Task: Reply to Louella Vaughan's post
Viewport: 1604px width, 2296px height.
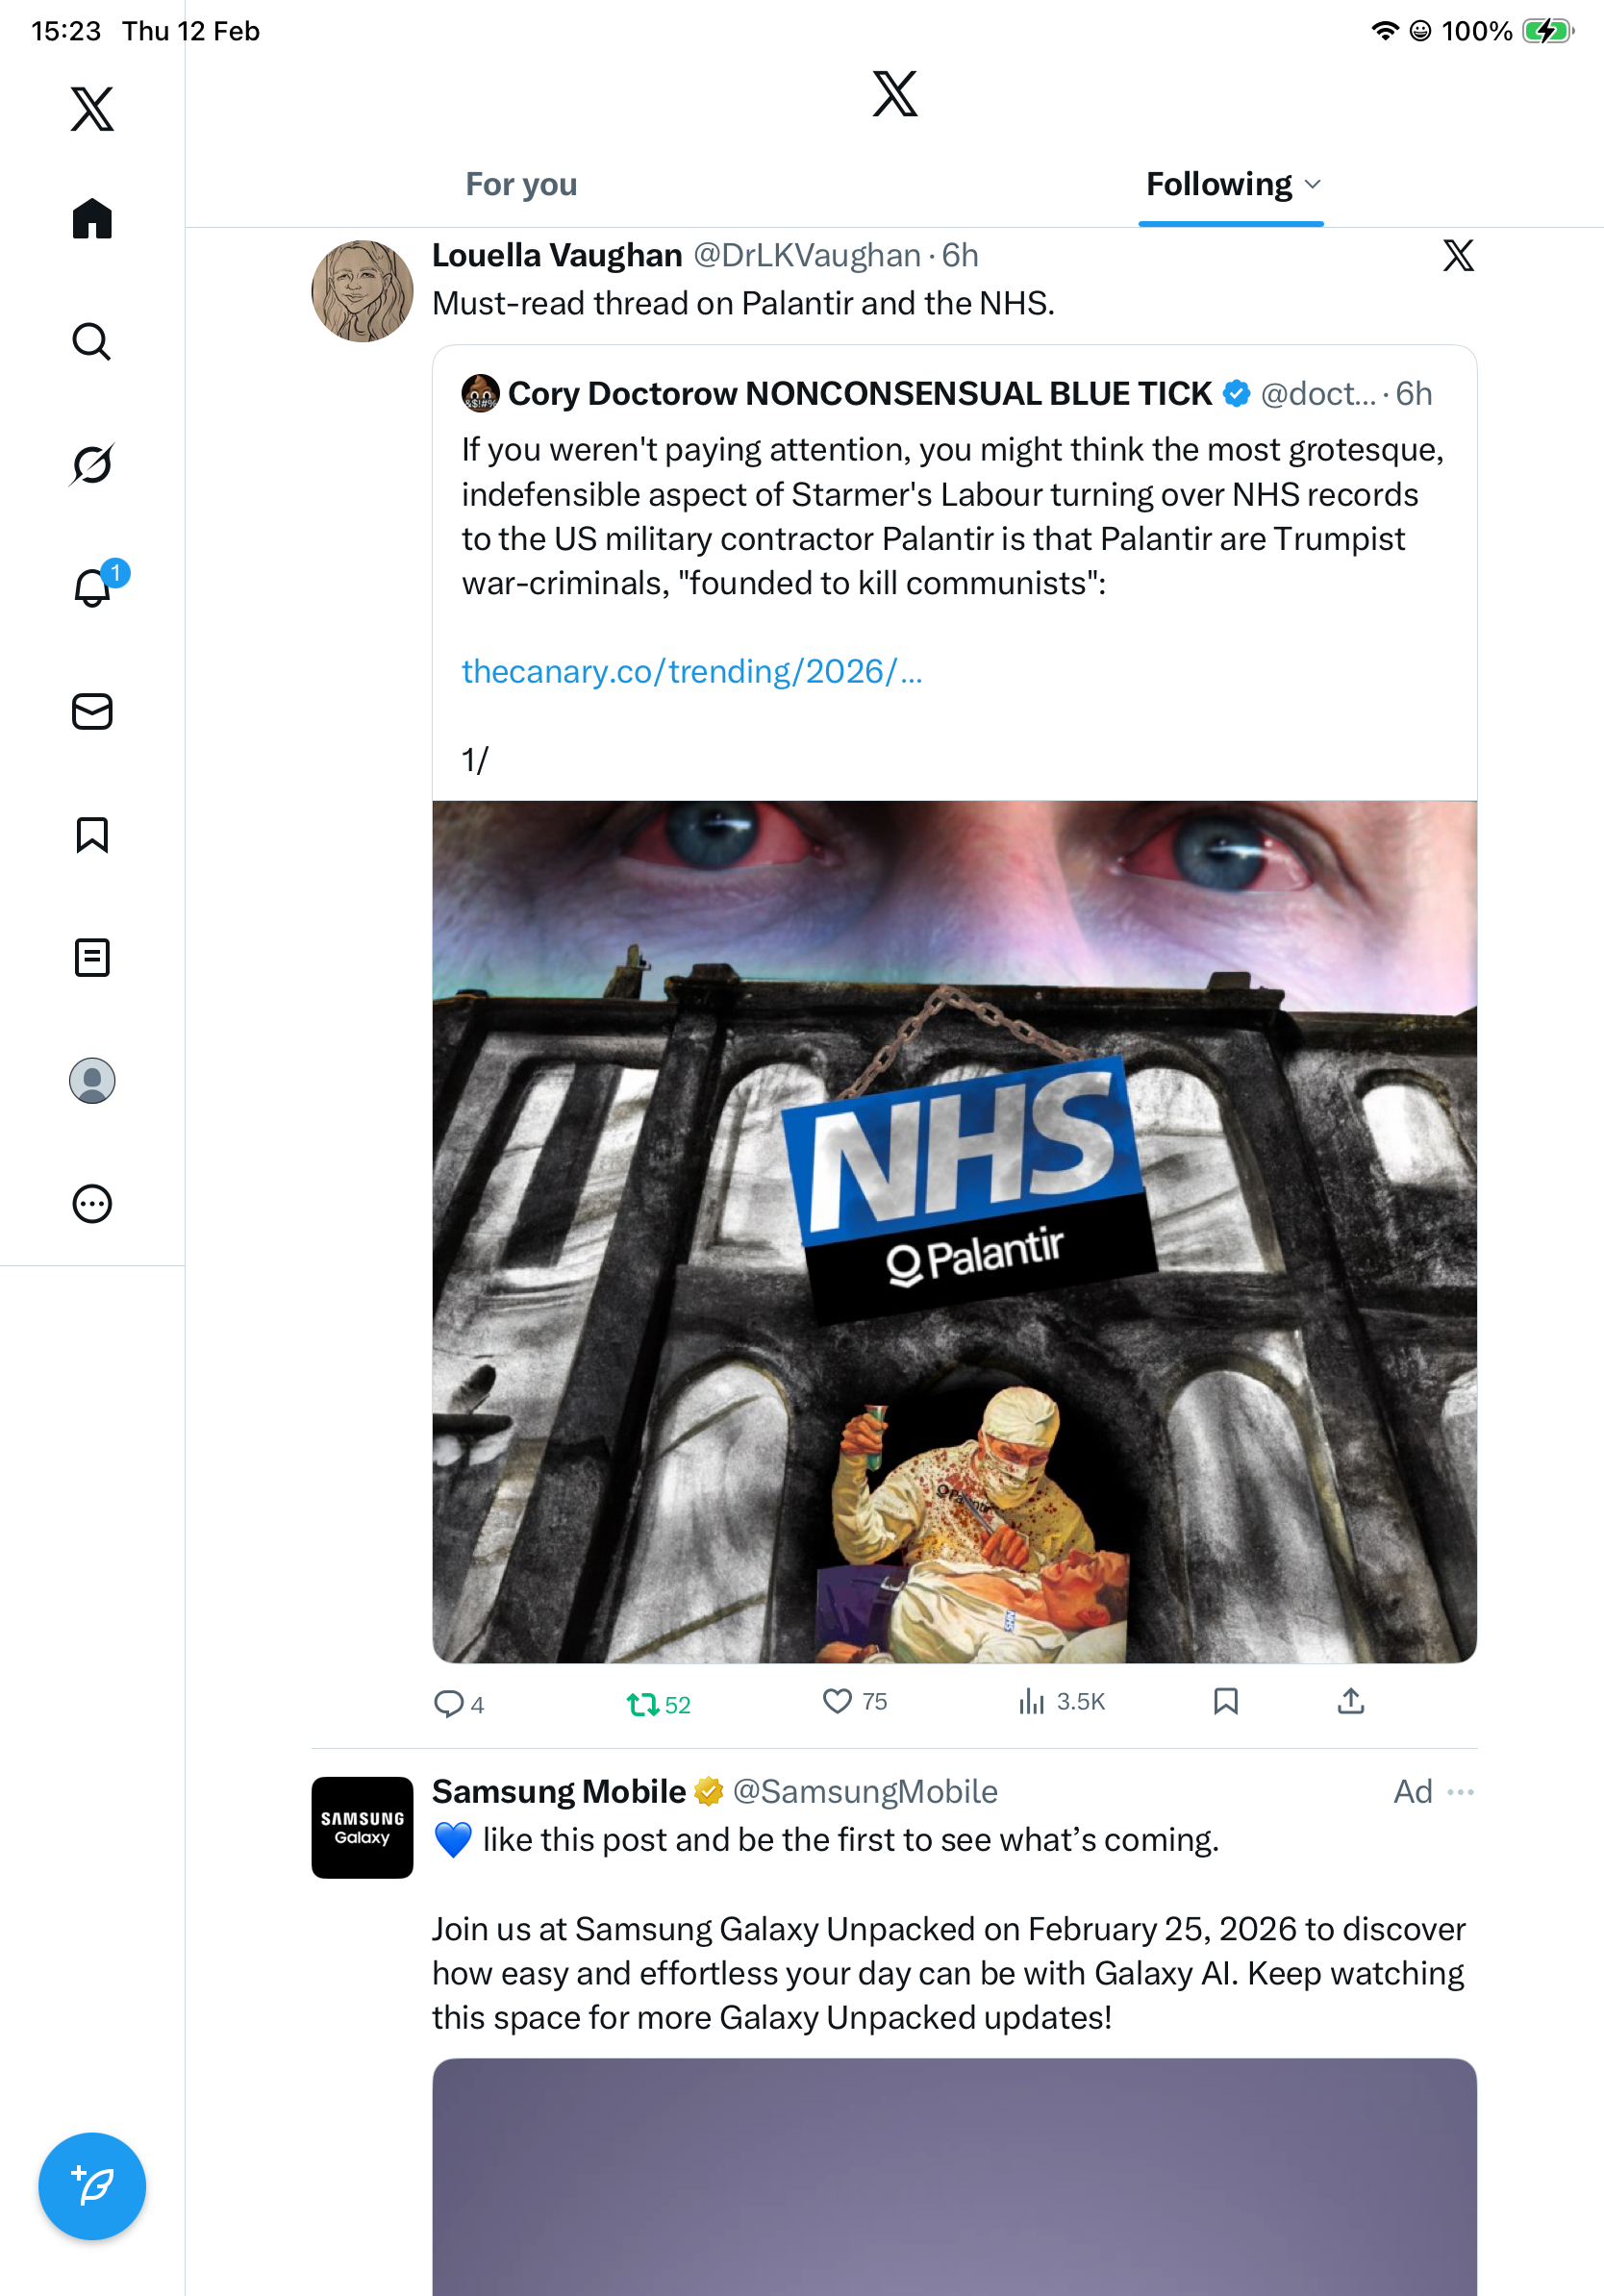Action: (x=448, y=1703)
